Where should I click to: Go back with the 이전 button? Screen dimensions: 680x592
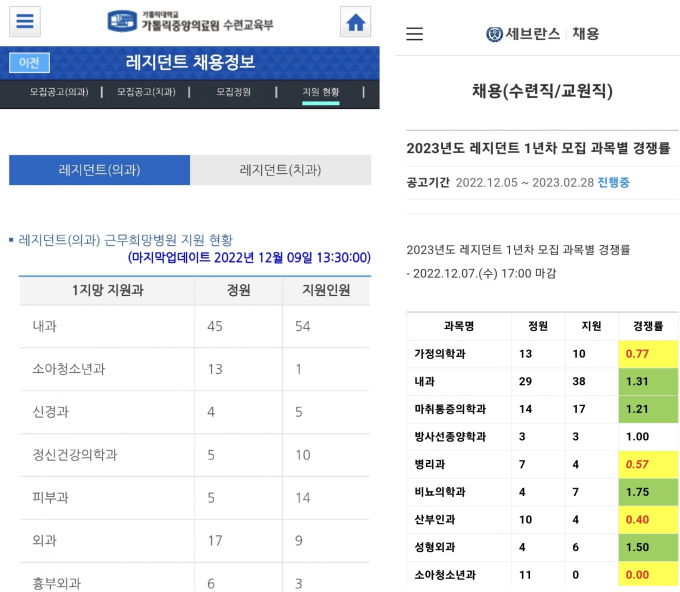pos(29,63)
